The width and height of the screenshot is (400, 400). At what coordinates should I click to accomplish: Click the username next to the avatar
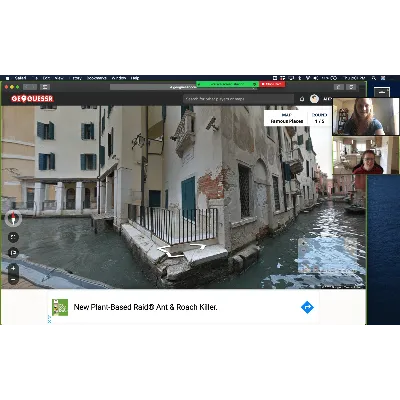(327, 99)
